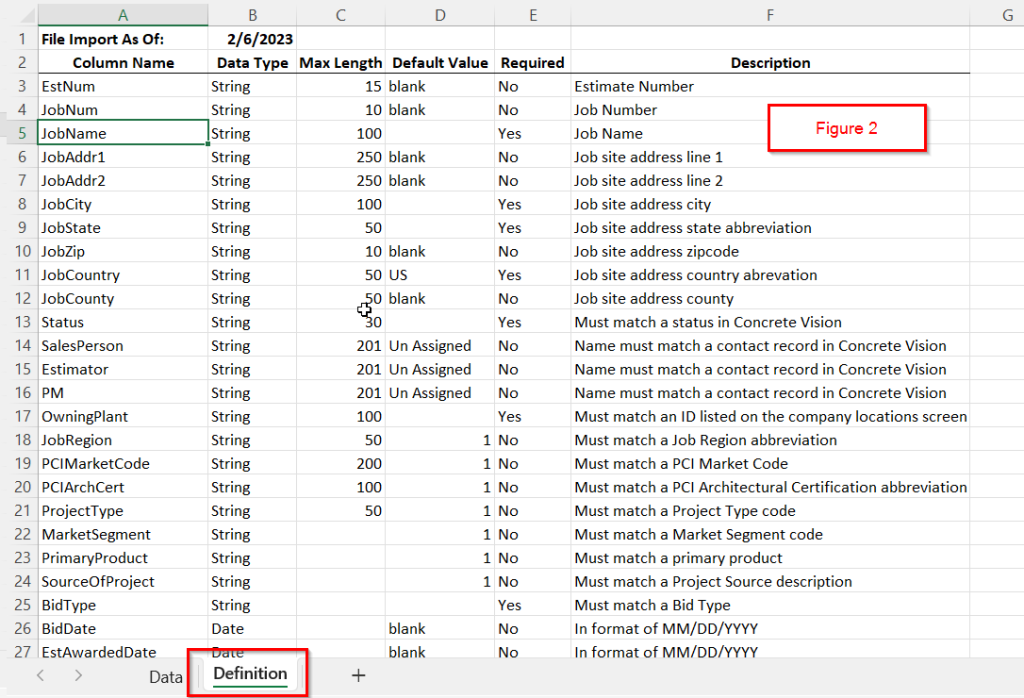
Task: Select row number 13 for Status
Action: [20, 322]
